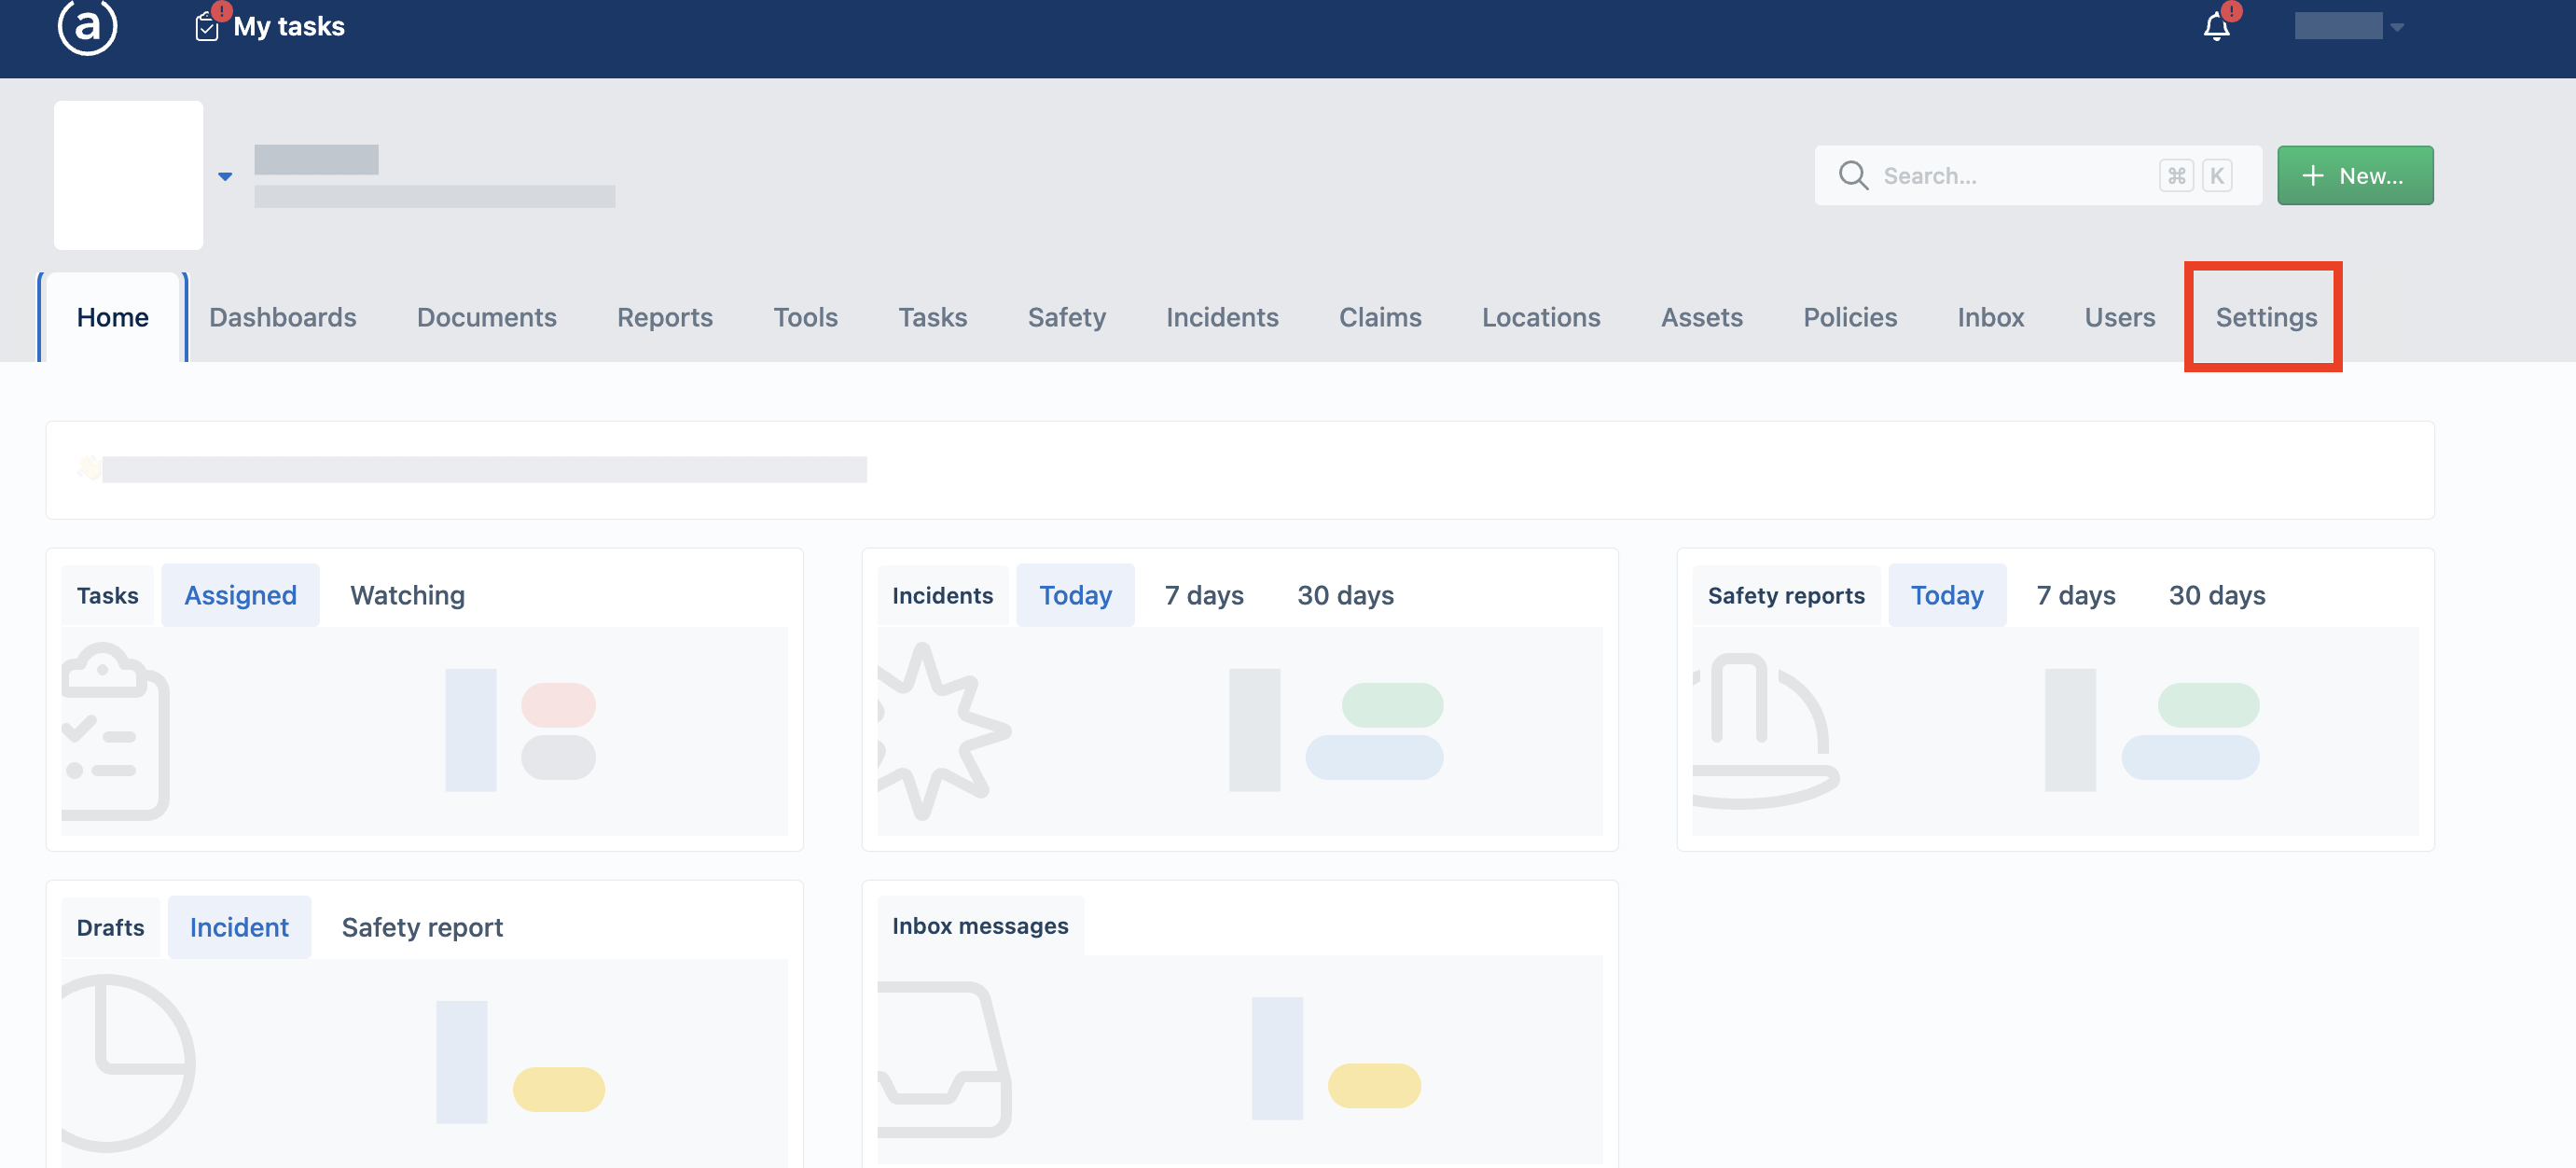Open My tasks clipboard icon
This screenshot has width=2576, height=1168.
pos(207,26)
